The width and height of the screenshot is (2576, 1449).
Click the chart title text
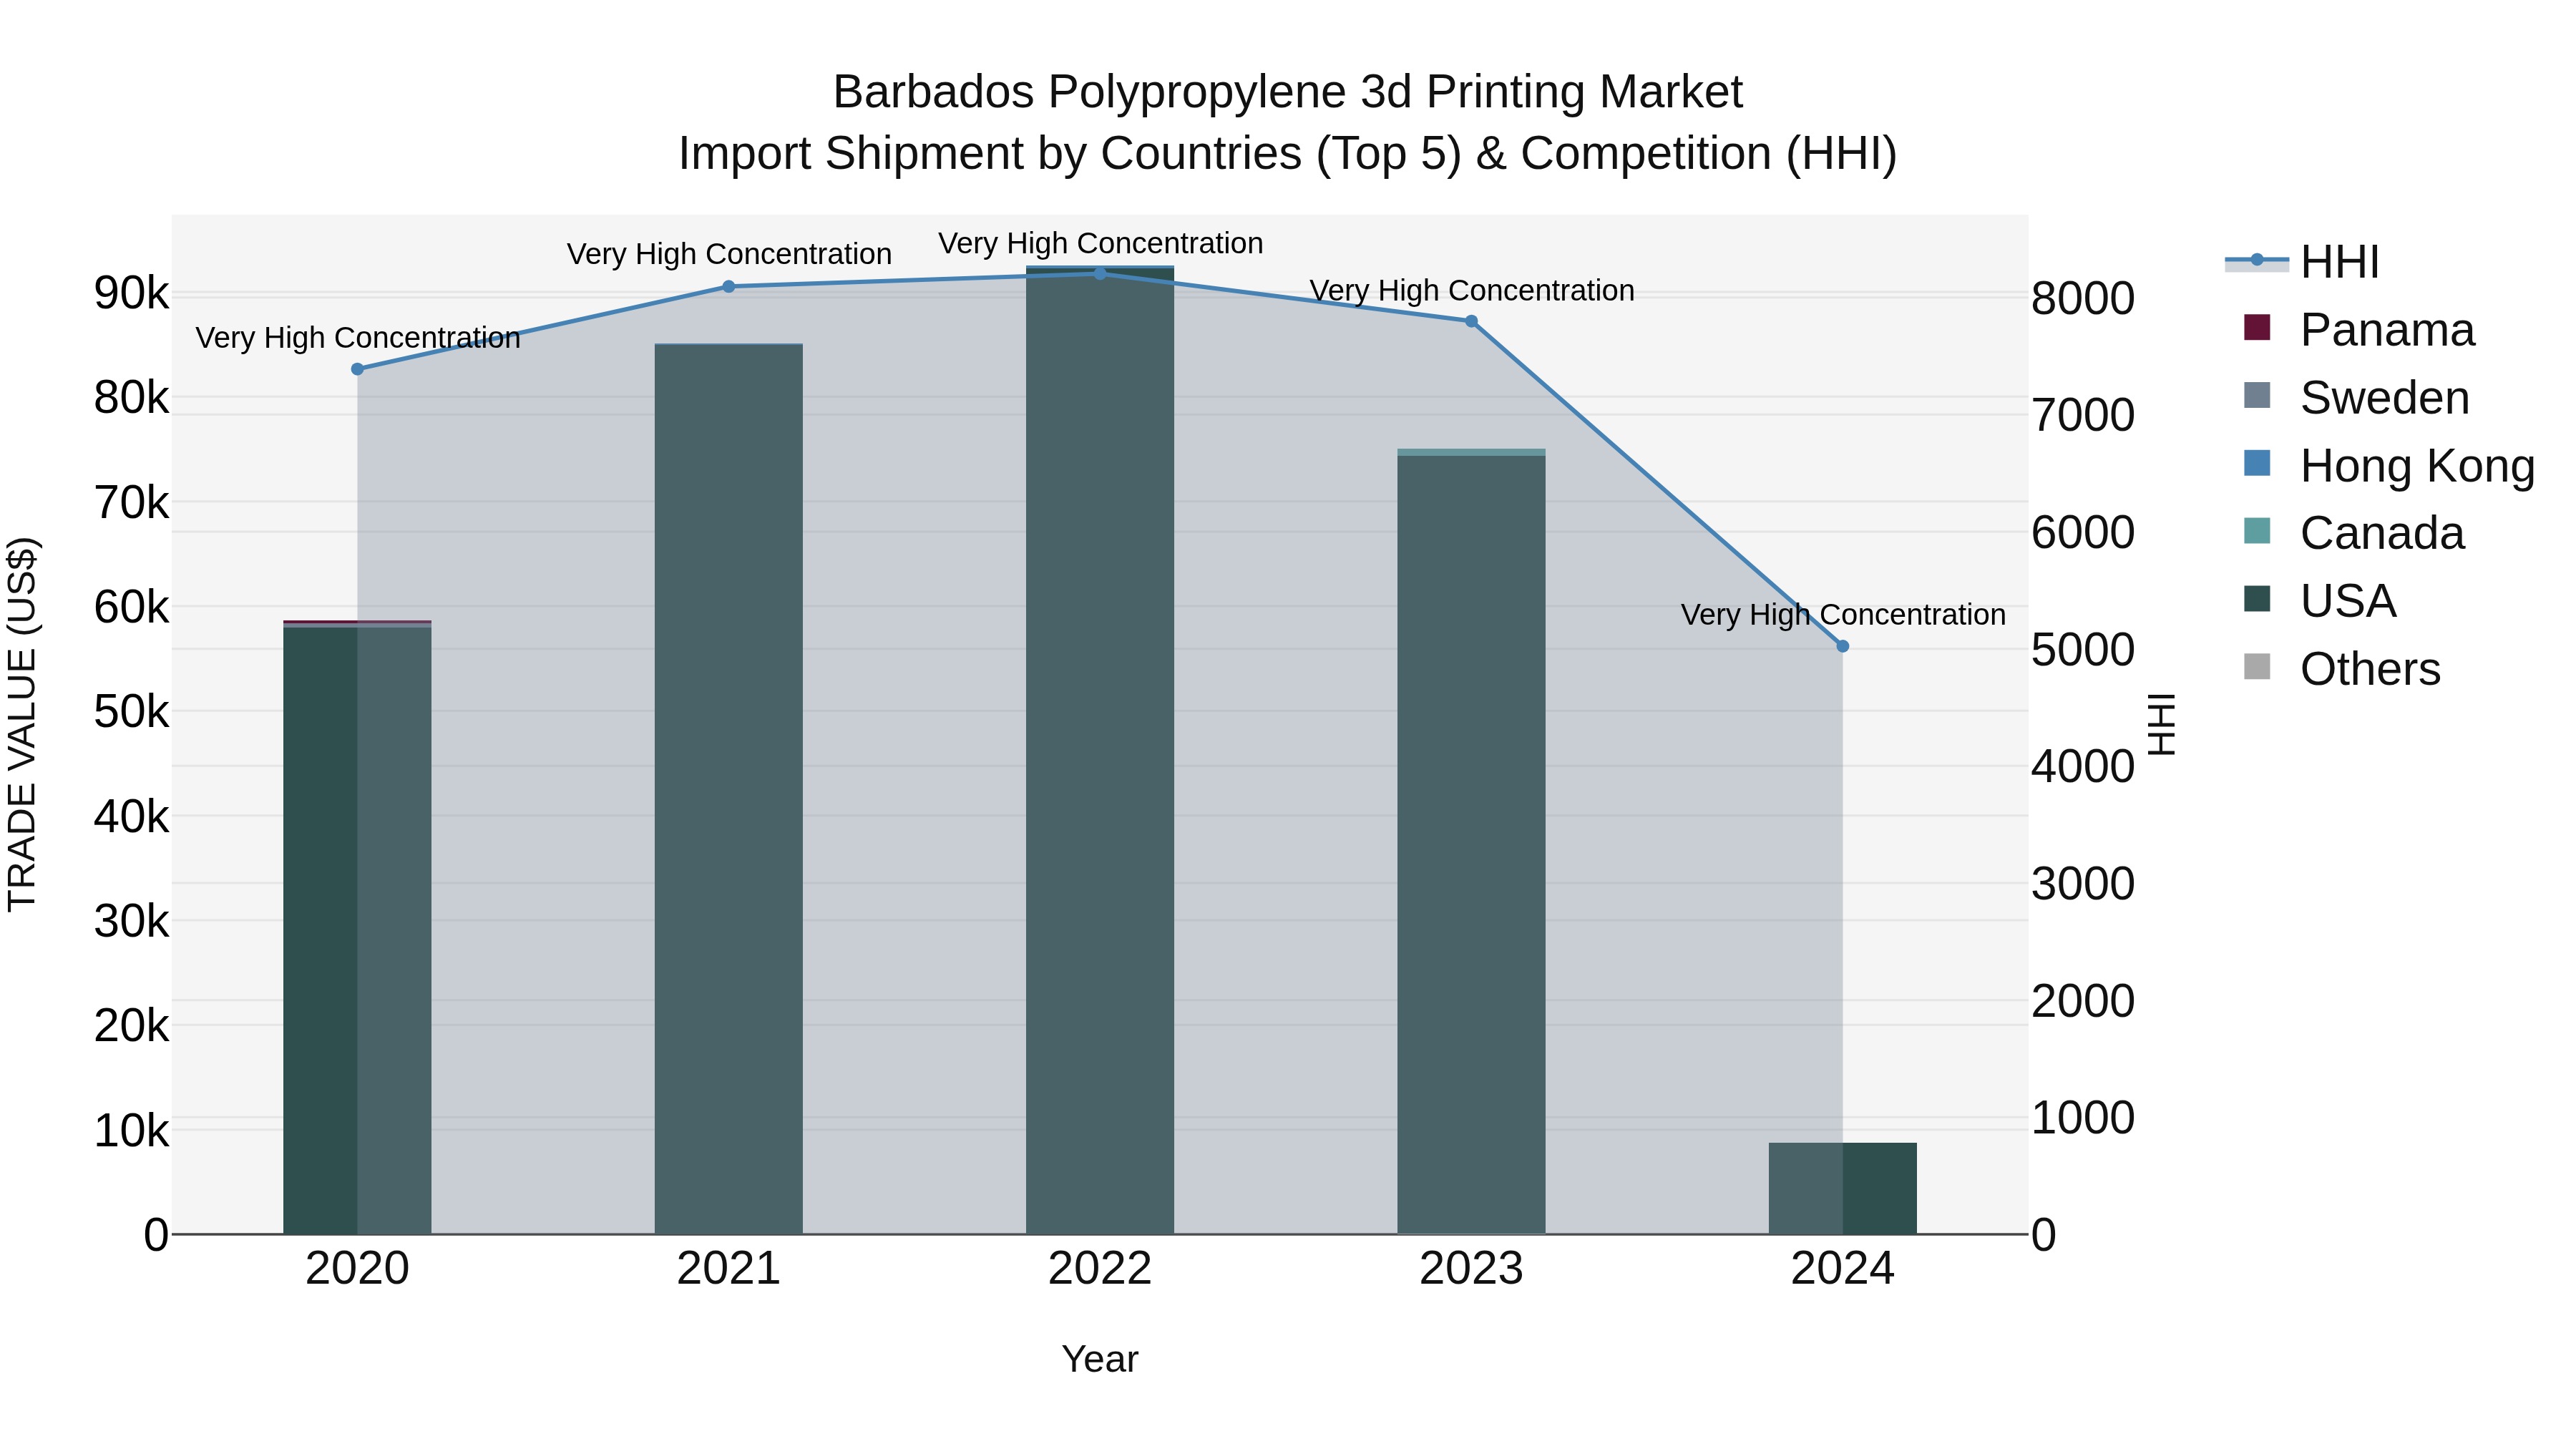pyautogui.click(x=1288, y=123)
